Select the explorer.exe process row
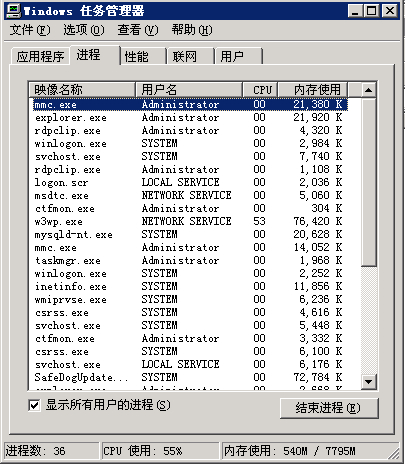The height and width of the screenshot is (464, 405). click(x=190, y=118)
